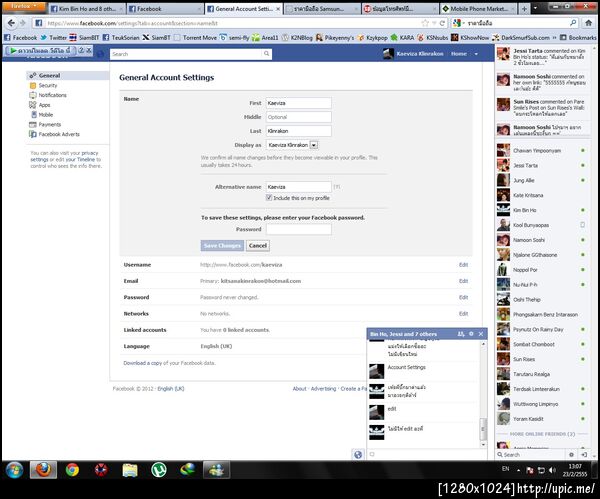Click the volume speaker tray icon
Screen dimensions: 600x499
[552, 470]
